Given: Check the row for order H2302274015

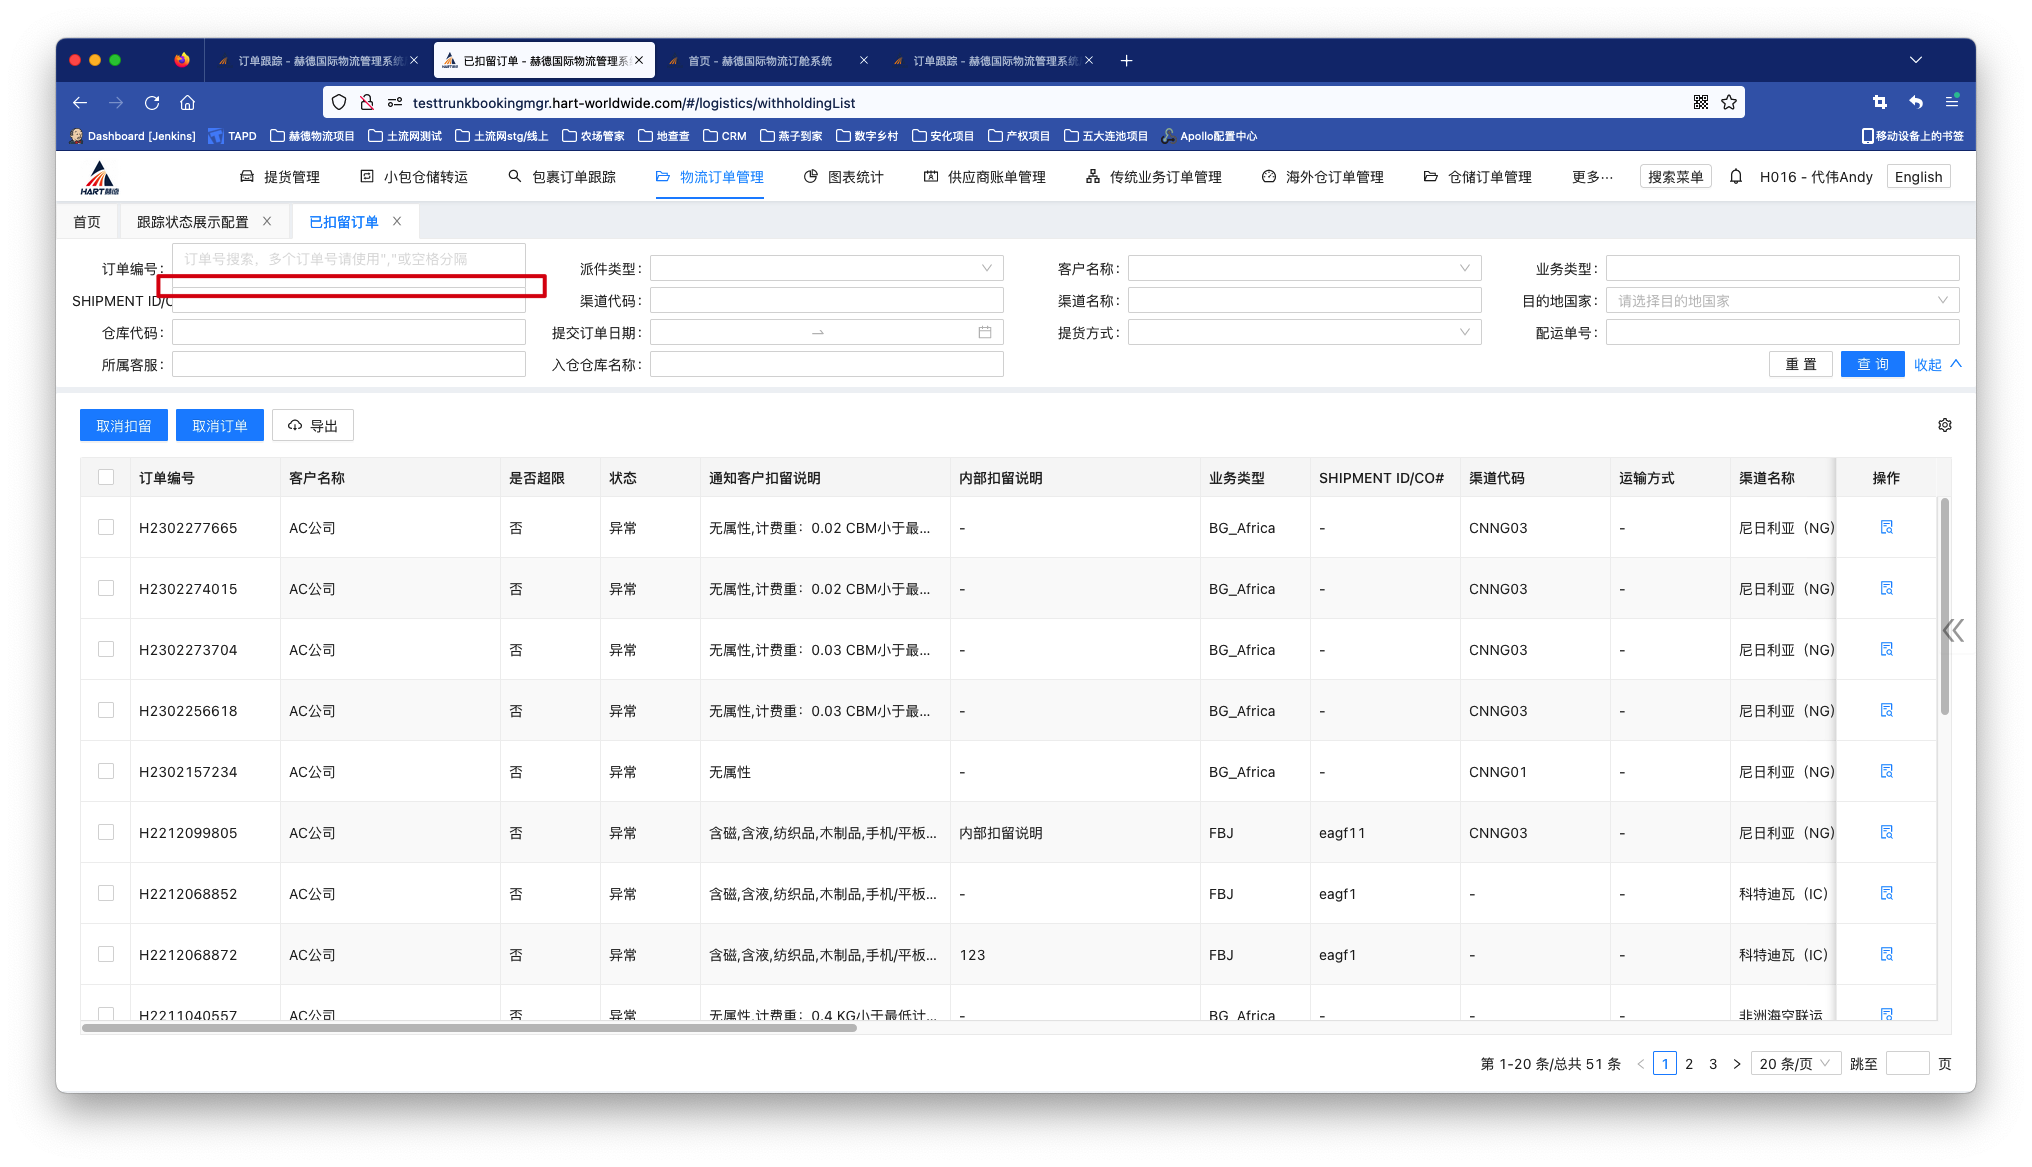Looking at the screenshot, I should click(x=106, y=588).
